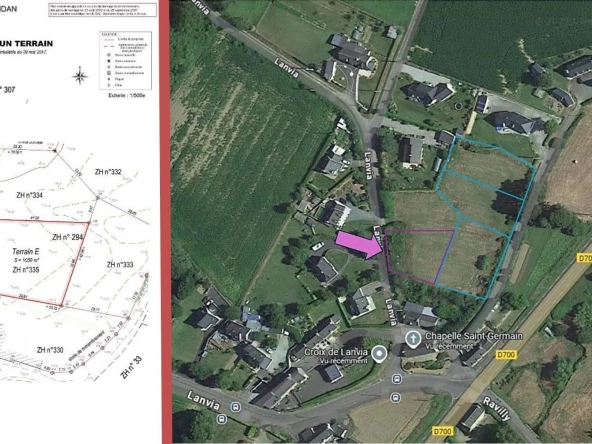Viewport: 592px width, 444px height.
Task: Select the Ravilly street label
Action: 496,409
